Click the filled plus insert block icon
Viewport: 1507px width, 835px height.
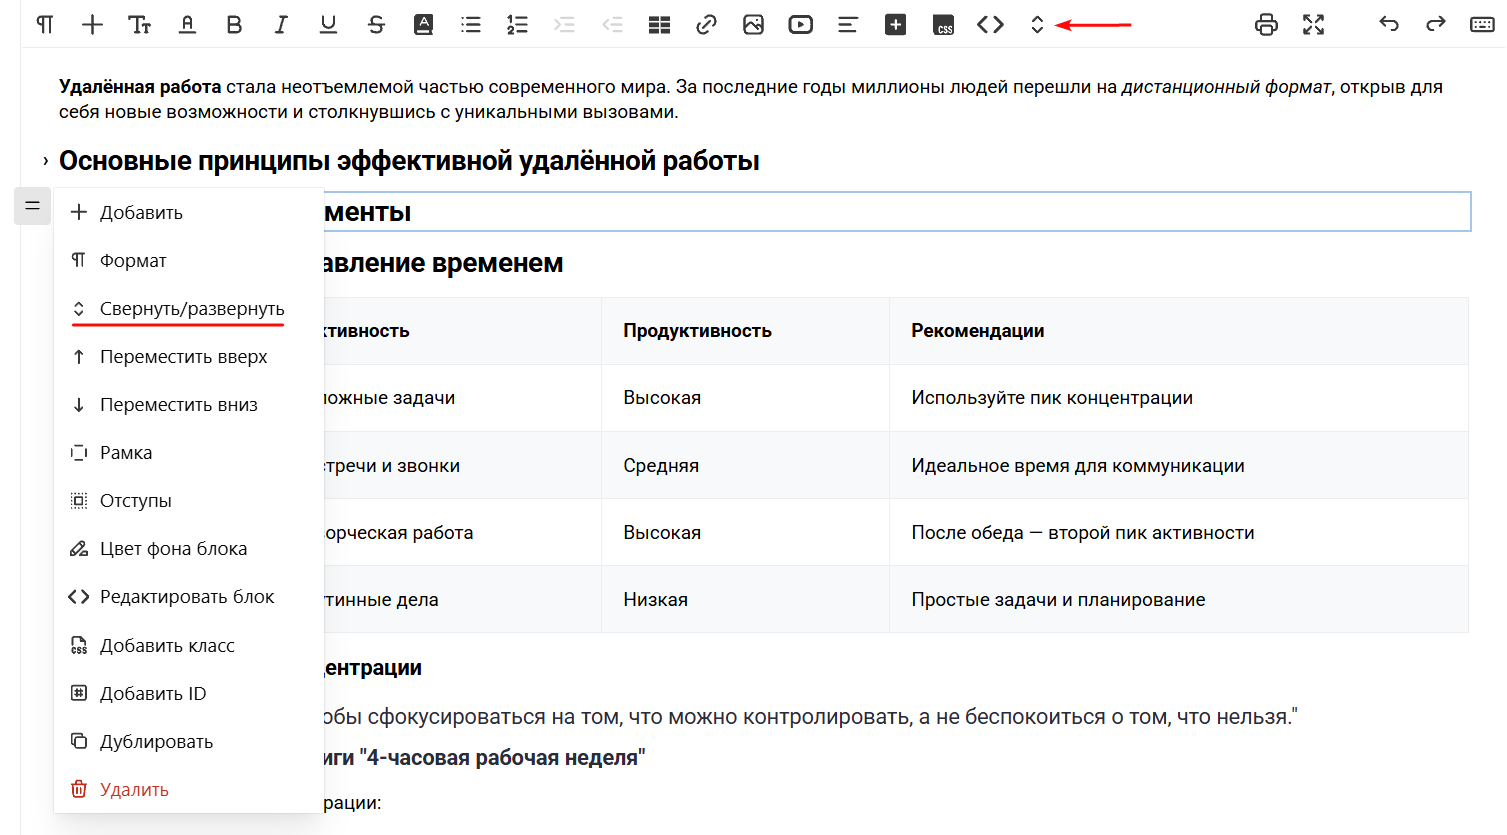tap(895, 25)
